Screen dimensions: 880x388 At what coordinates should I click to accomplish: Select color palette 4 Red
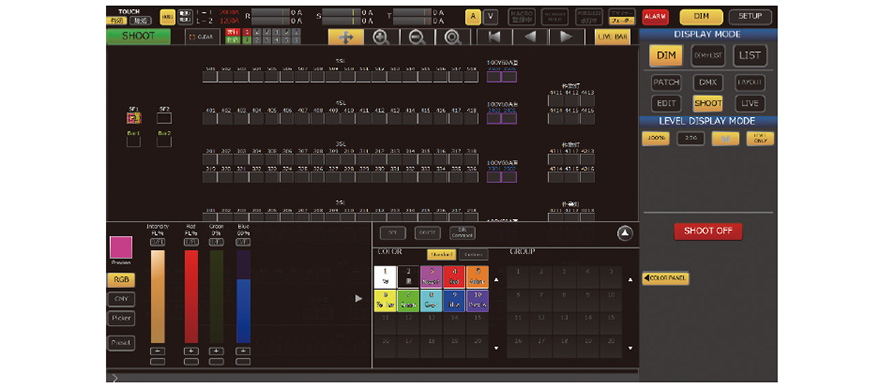(454, 277)
